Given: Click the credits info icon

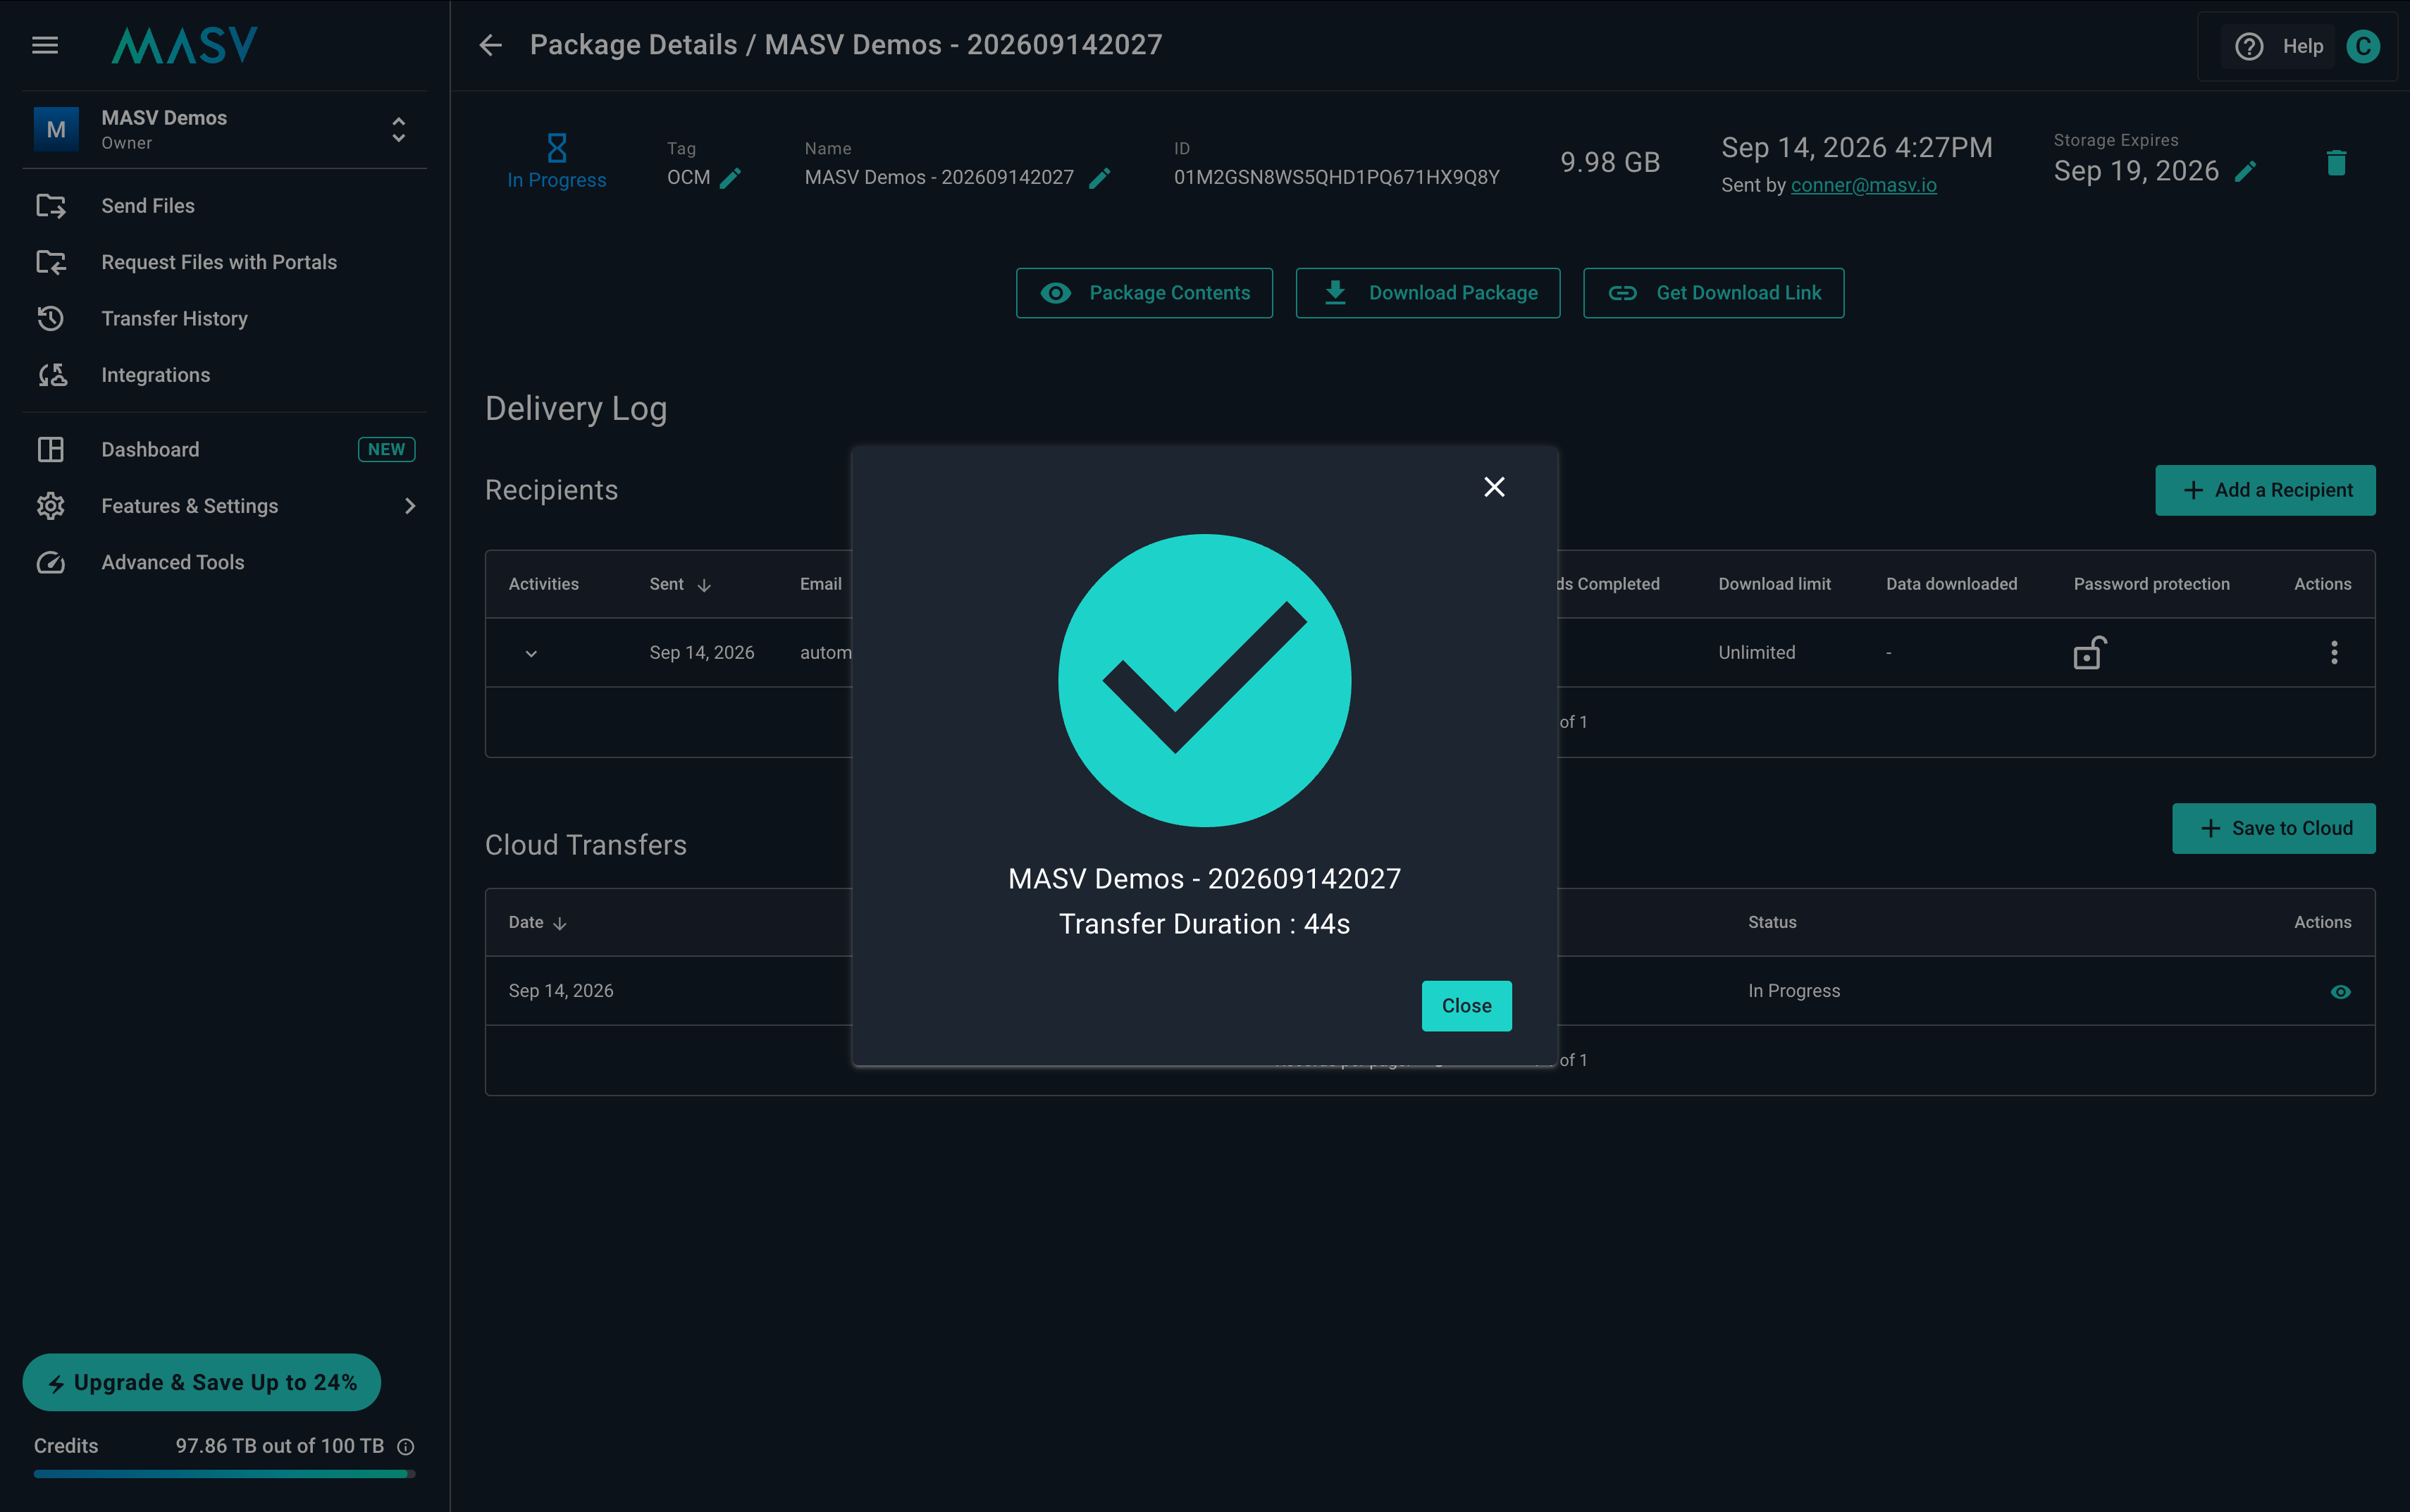Looking at the screenshot, I should [x=405, y=1447].
